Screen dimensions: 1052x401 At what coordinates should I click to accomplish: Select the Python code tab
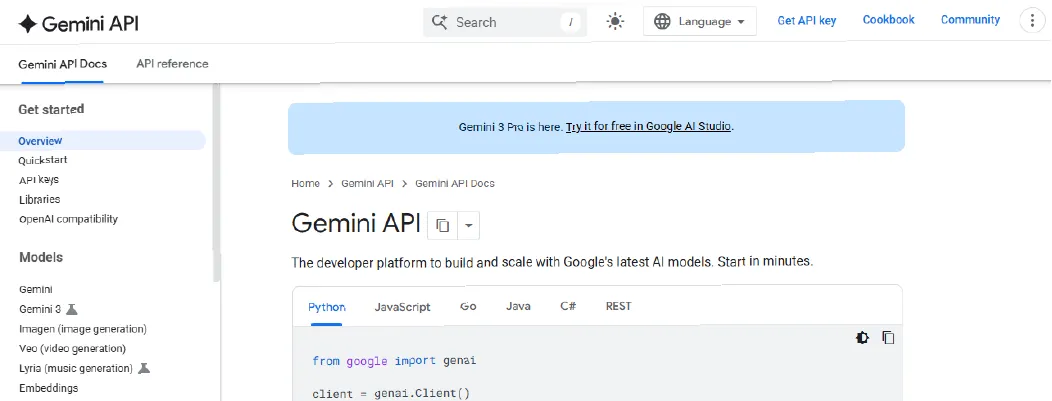point(327,306)
